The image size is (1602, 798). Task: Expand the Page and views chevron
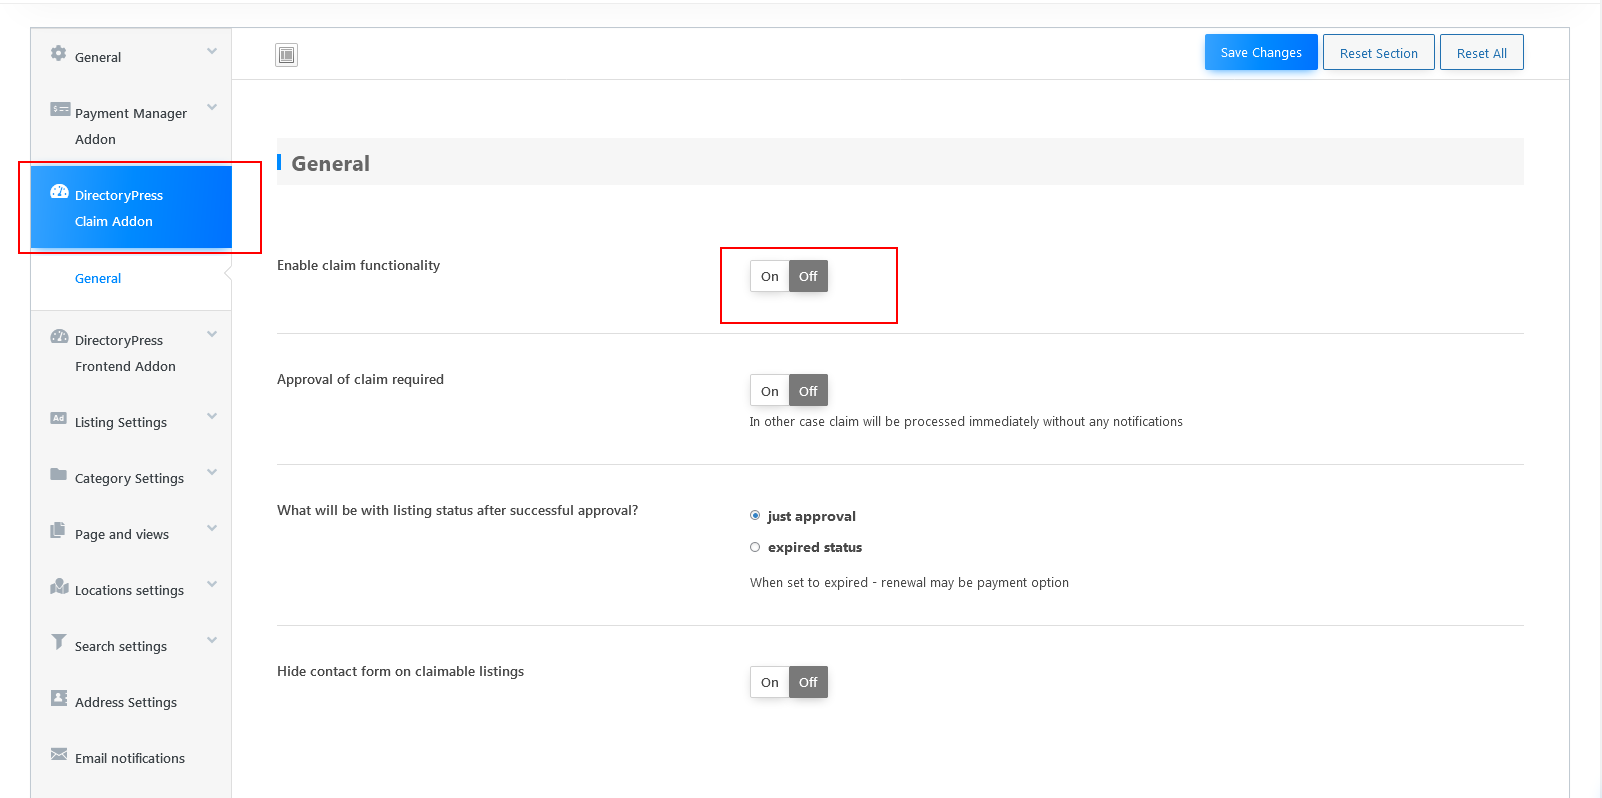212,528
